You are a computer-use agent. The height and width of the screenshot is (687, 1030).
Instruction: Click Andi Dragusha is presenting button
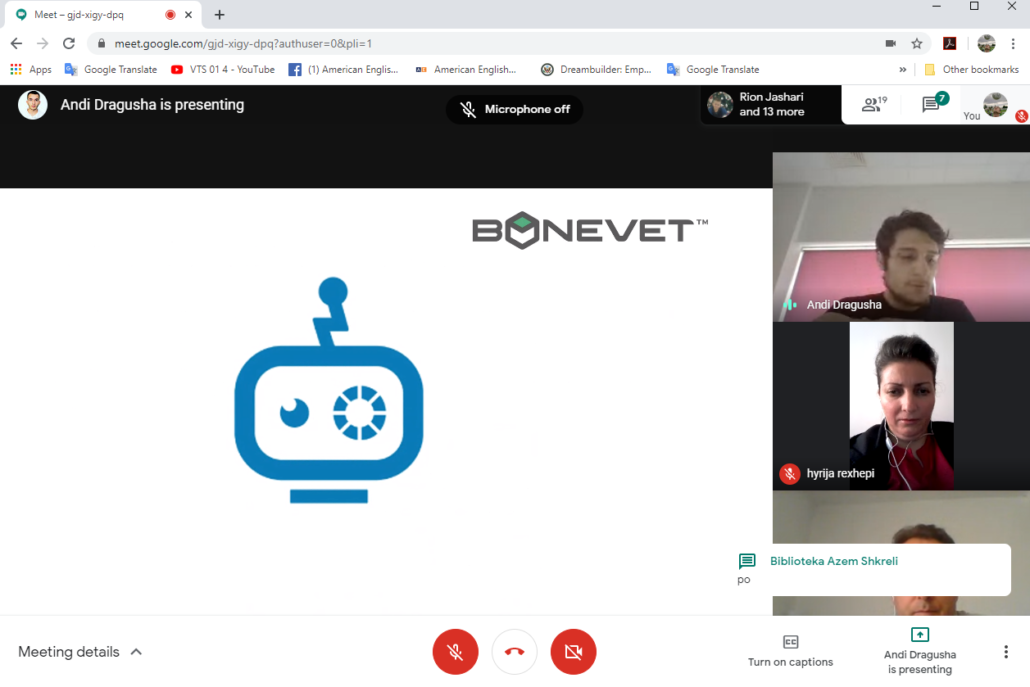pos(920,651)
